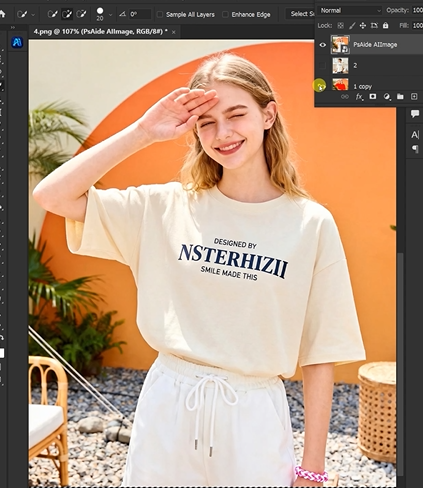The width and height of the screenshot is (423, 488).
Task: Click the Select Subject button
Action: pos(302,14)
